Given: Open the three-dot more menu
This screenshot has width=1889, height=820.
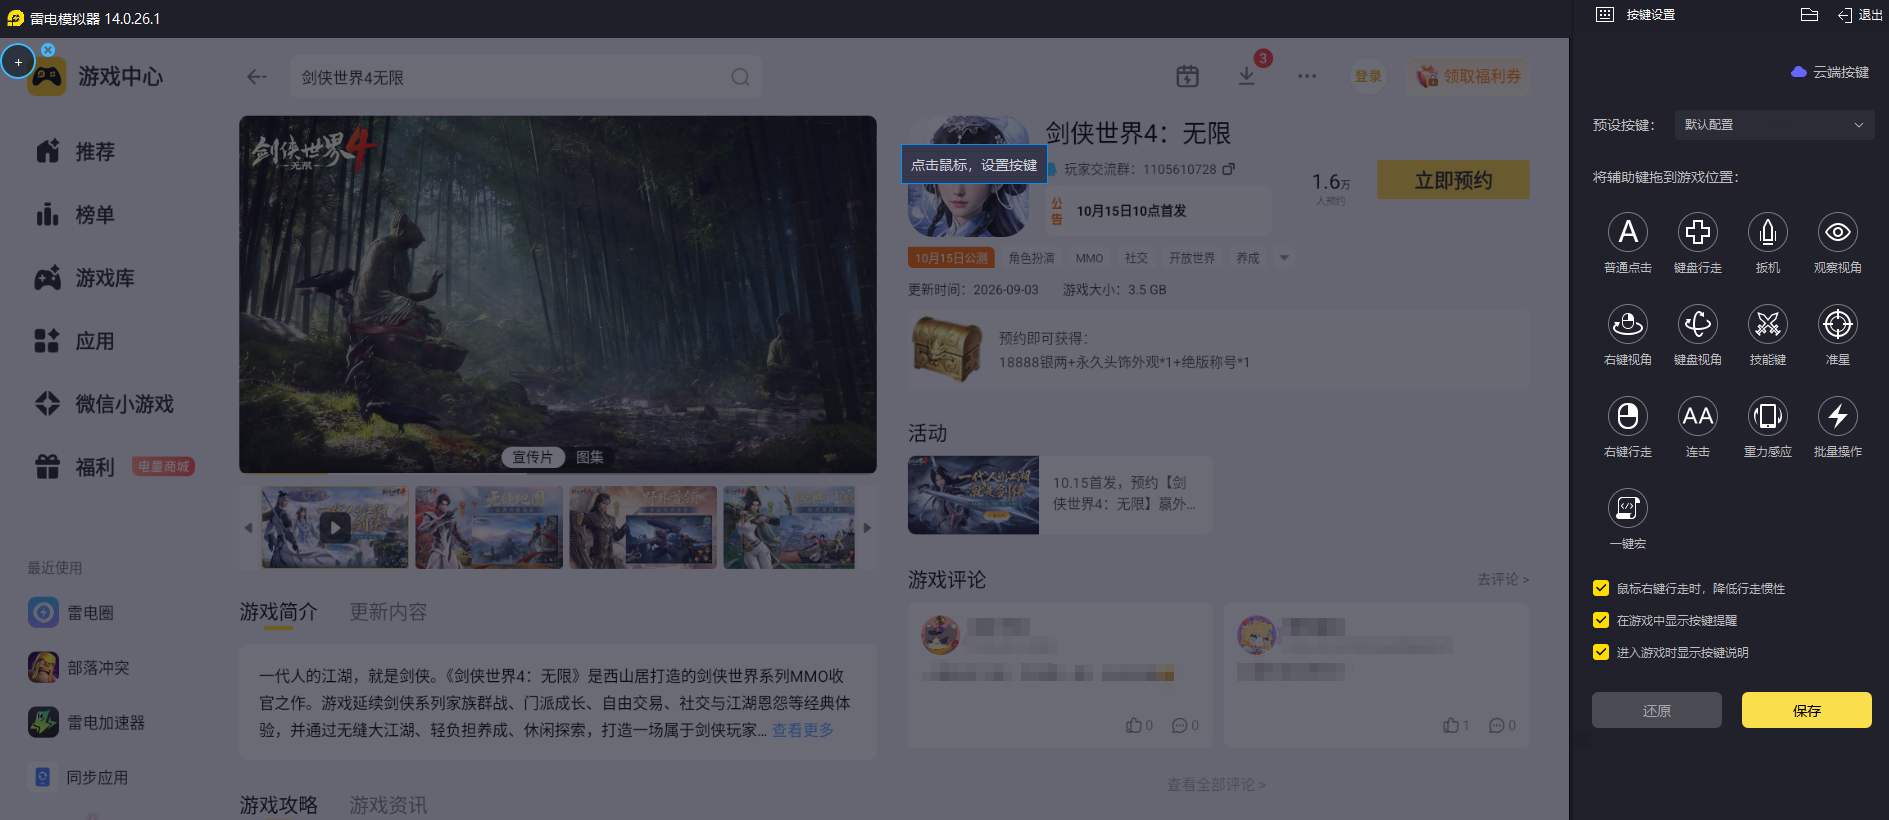Looking at the screenshot, I should point(1307,76).
